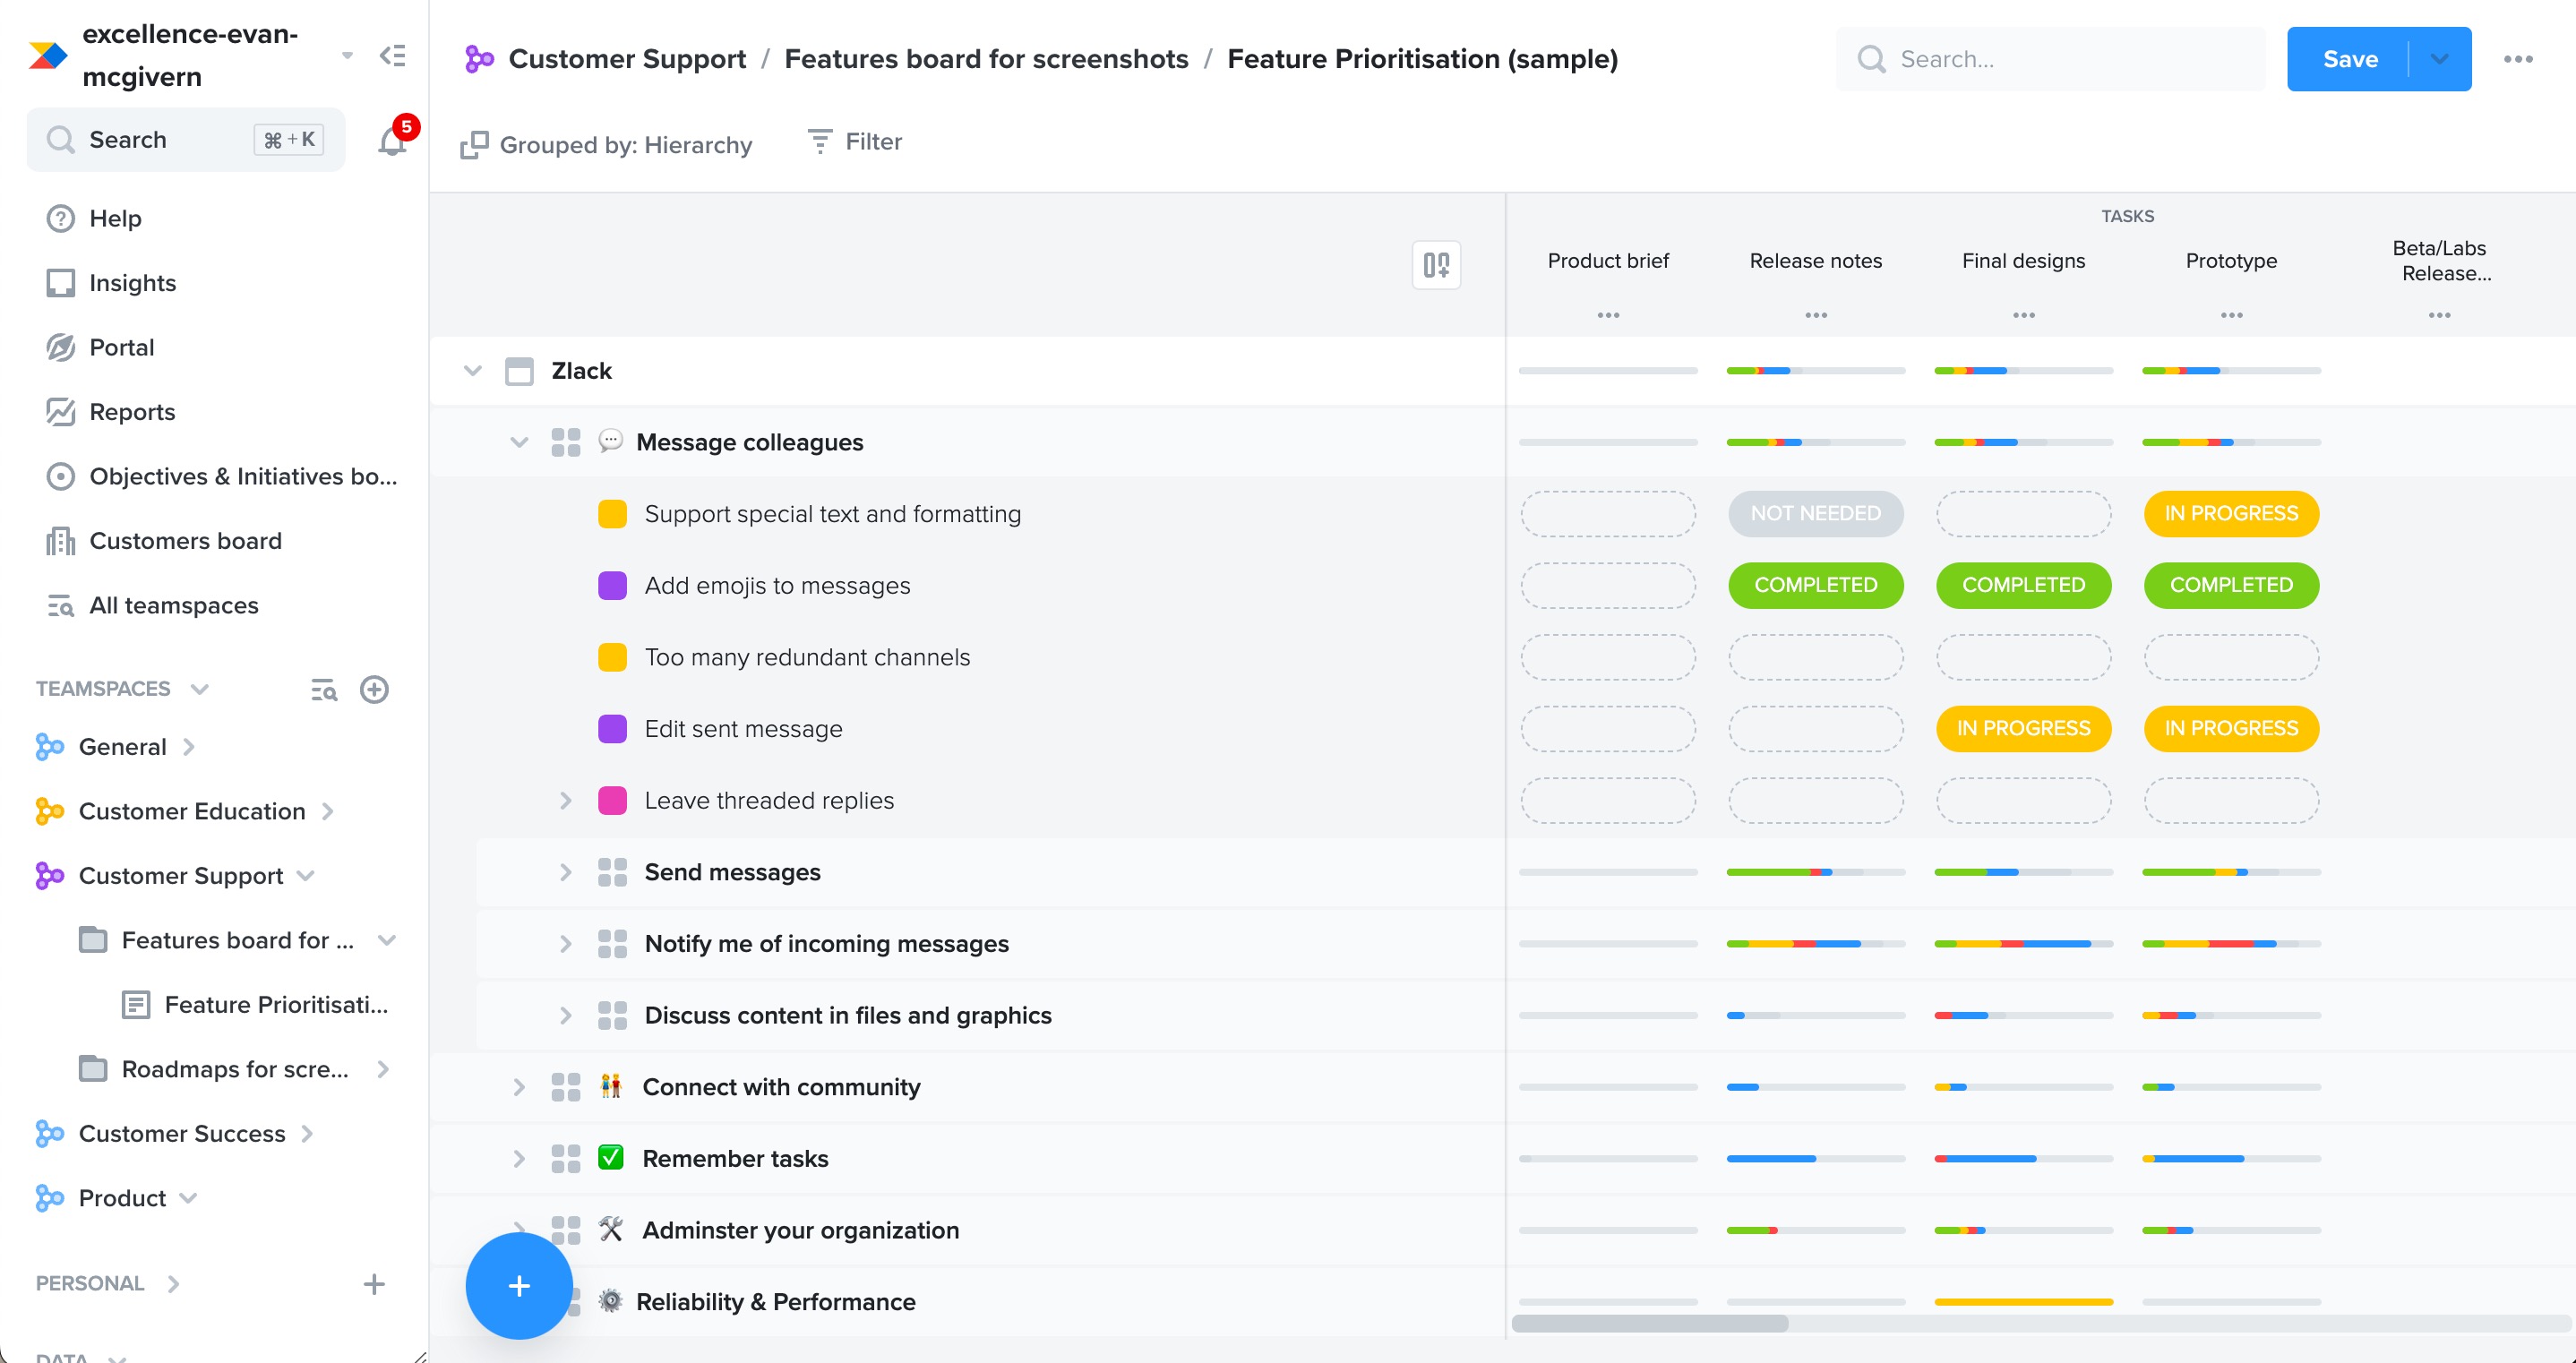Click Send messages grid icon
The width and height of the screenshot is (2576, 1363).
[x=612, y=872]
